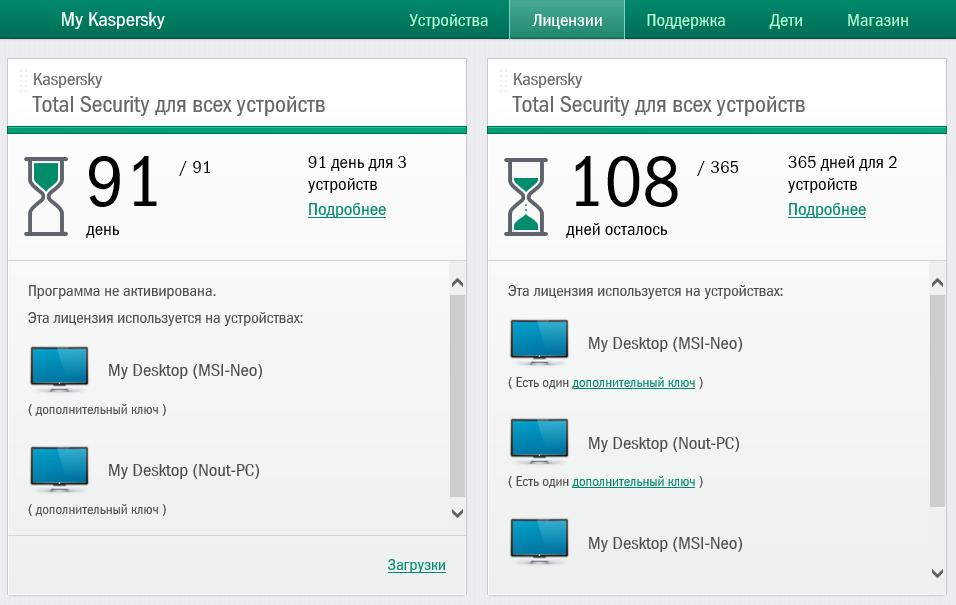956x605 pixels.
Task: Click the drag handle of left license card
Action: click(23, 81)
